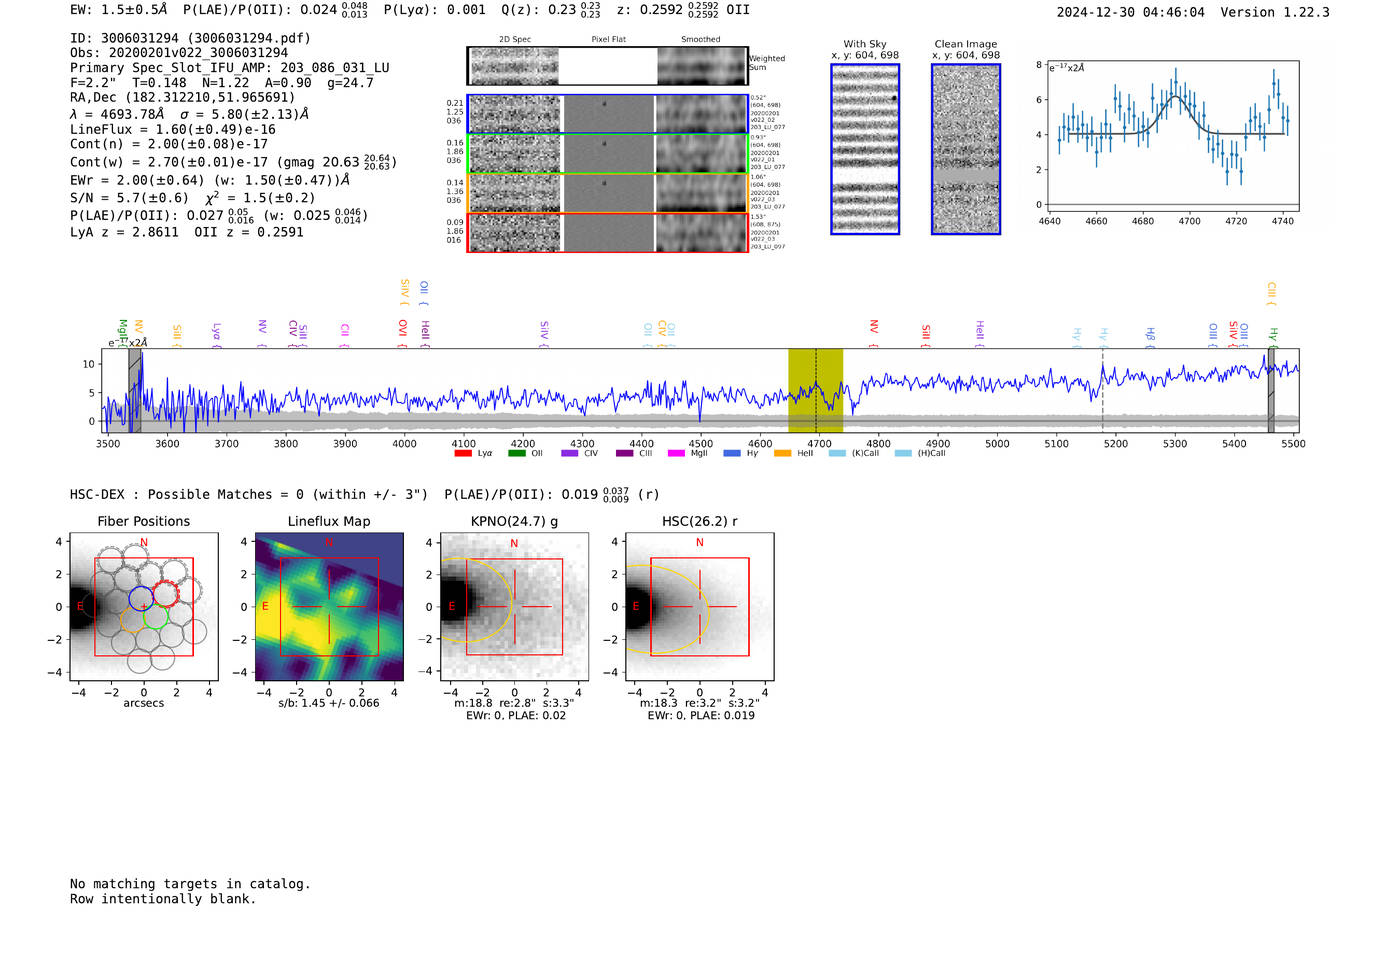Click the 2024-12-30 04:46:04 timestamp
The height and width of the screenshot is (953, 1400).
(1131, 12)
